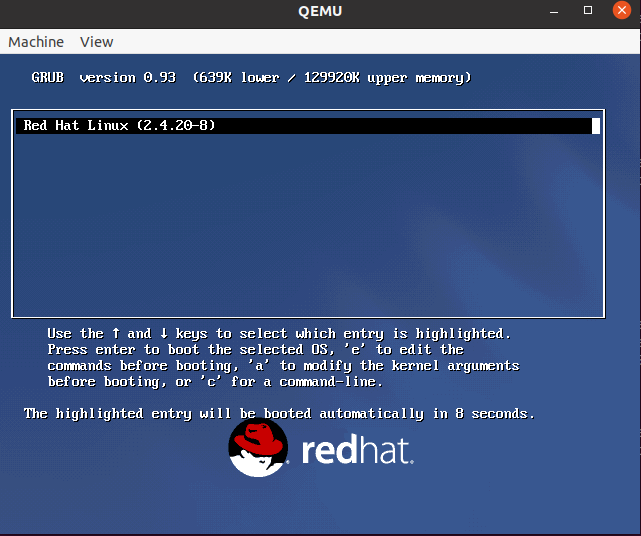Minimize the QEMU window
The image size is (641, 536).
click(554, 11)
